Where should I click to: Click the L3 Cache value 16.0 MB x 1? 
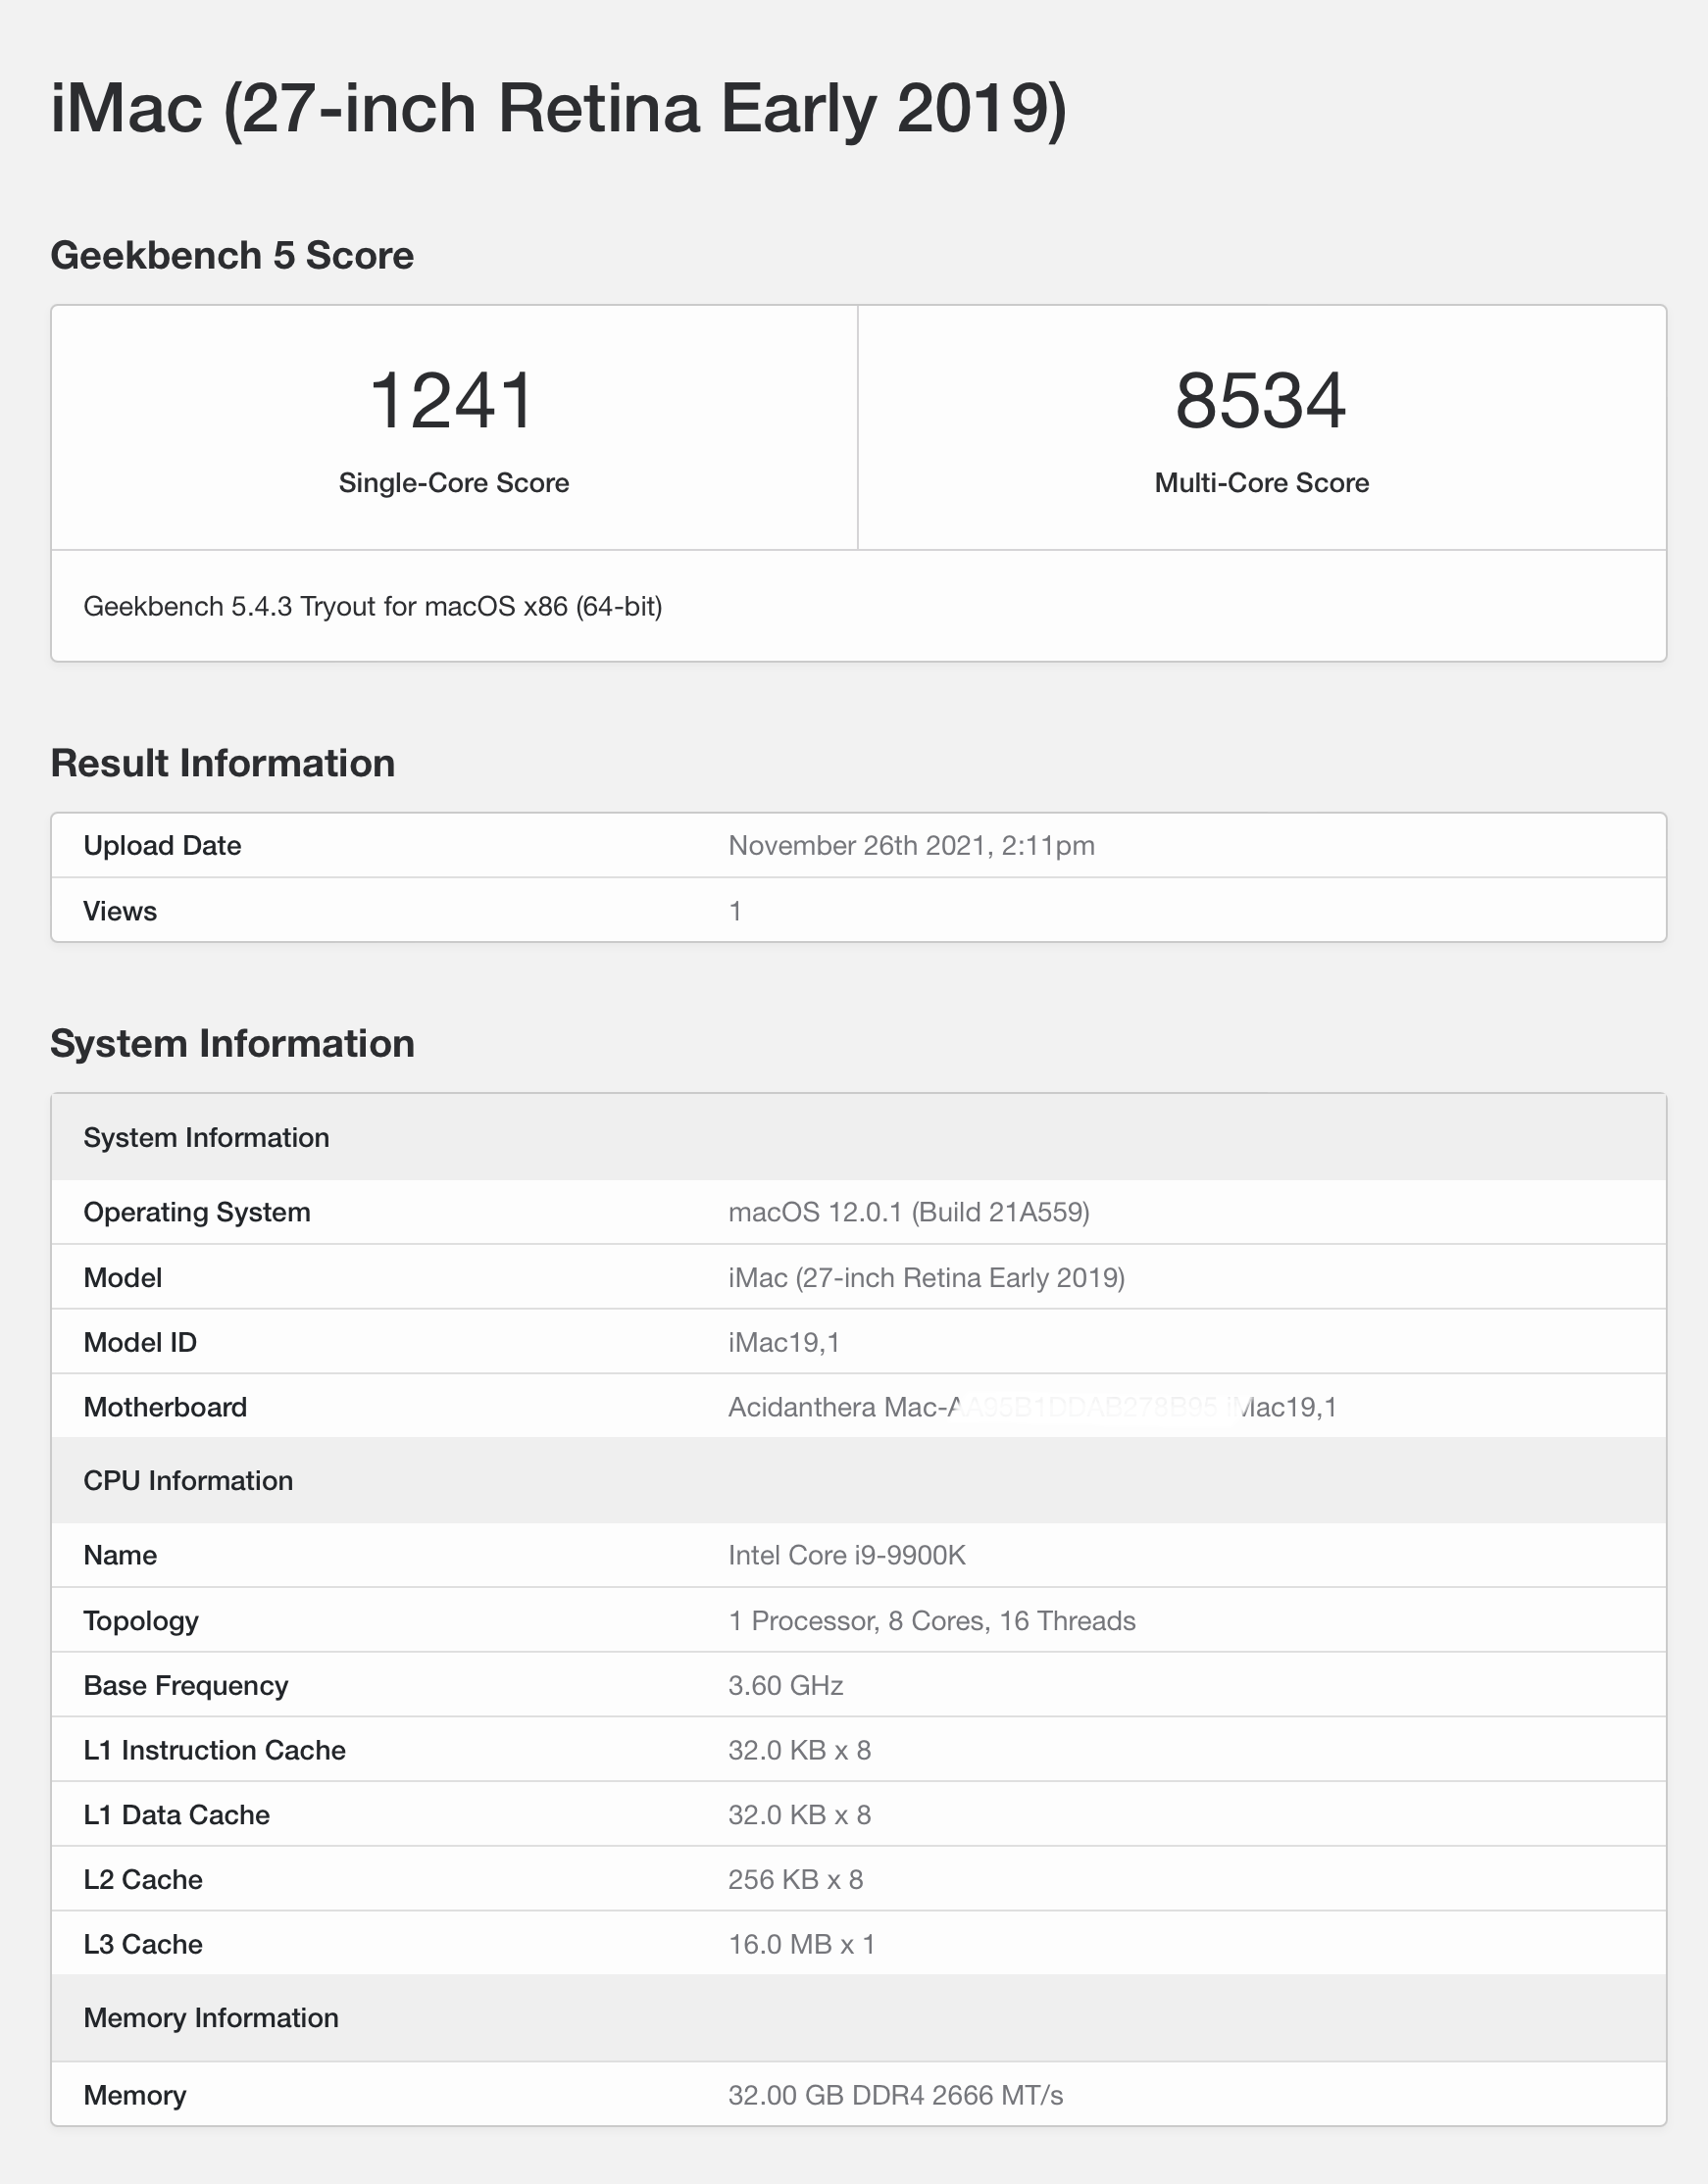pyautogui.click(x=801, y=1944)
